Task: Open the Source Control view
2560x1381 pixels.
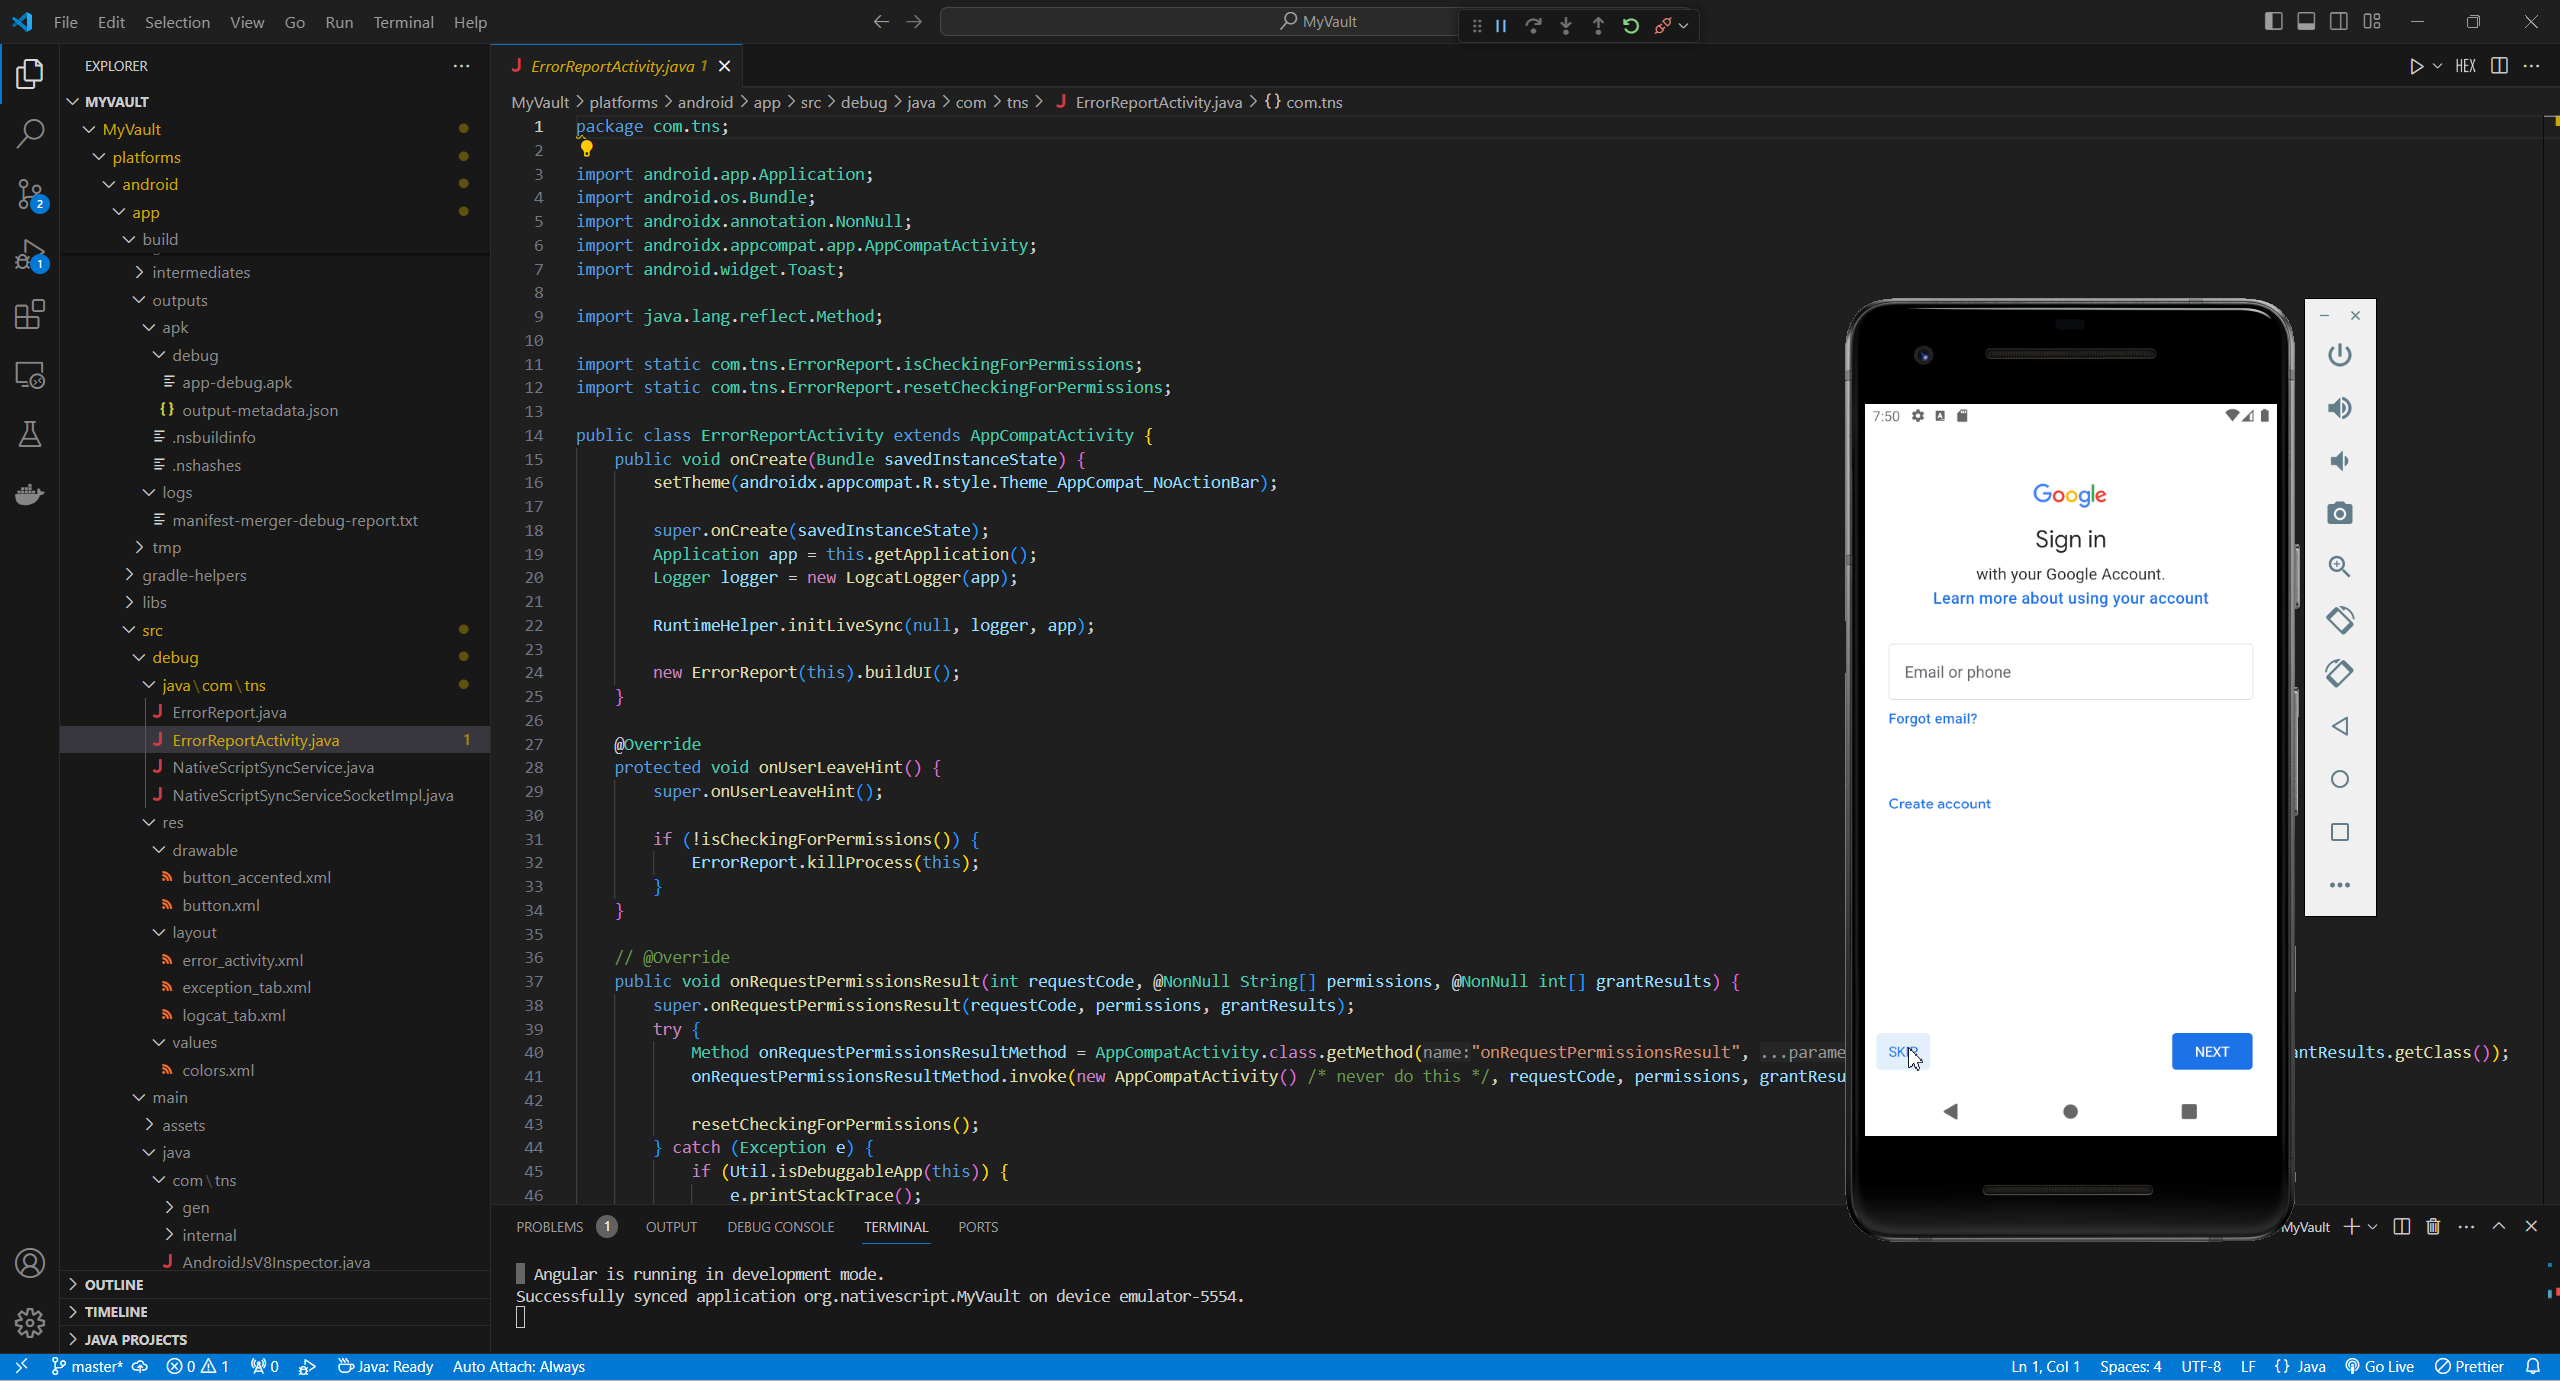Action: click(x=30, y=194)
